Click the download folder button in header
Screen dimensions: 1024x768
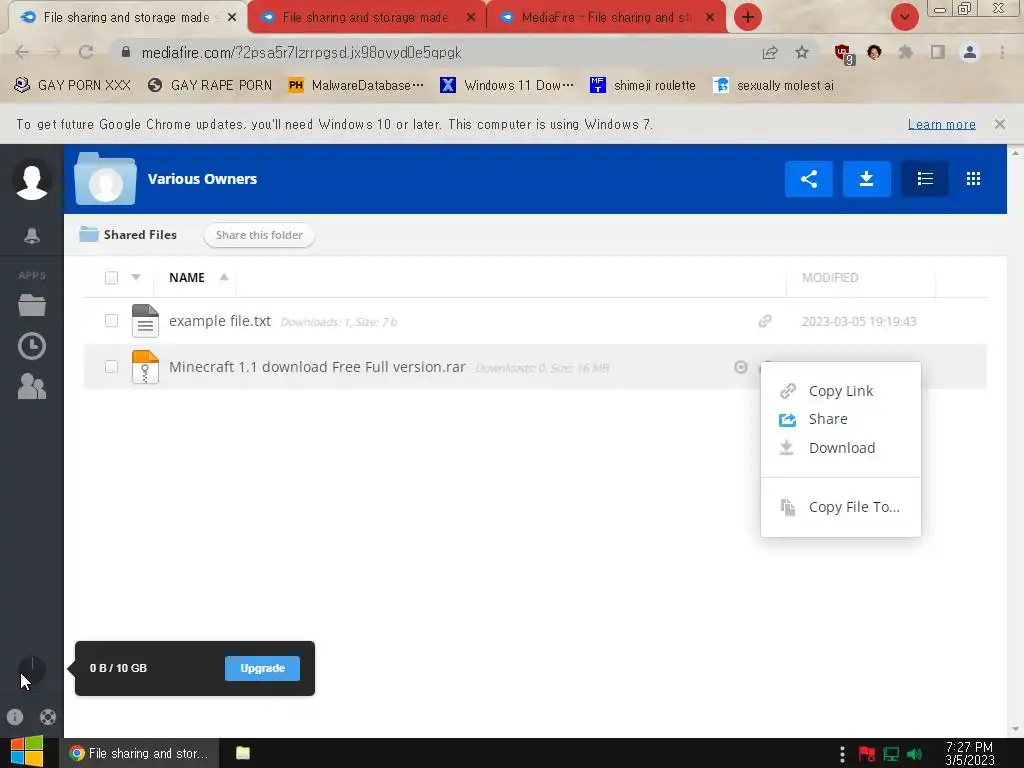[x=867, y=179]
